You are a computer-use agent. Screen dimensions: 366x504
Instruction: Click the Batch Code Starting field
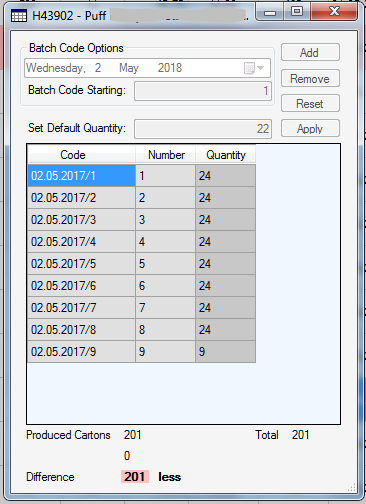pyautogui.click(x=203, y=91)
